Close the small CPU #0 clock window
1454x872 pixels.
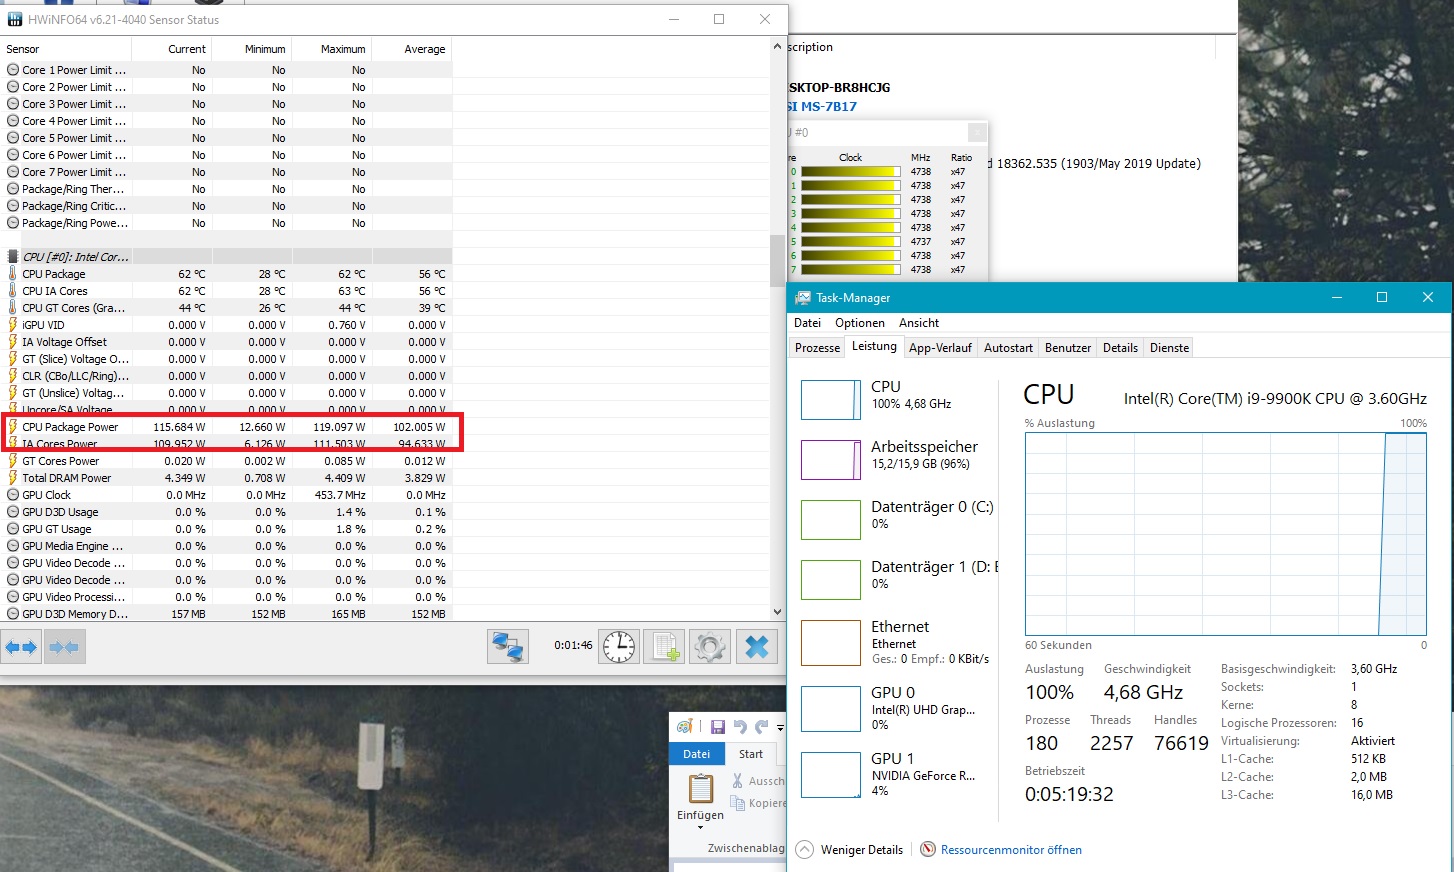tap(977, 132)
